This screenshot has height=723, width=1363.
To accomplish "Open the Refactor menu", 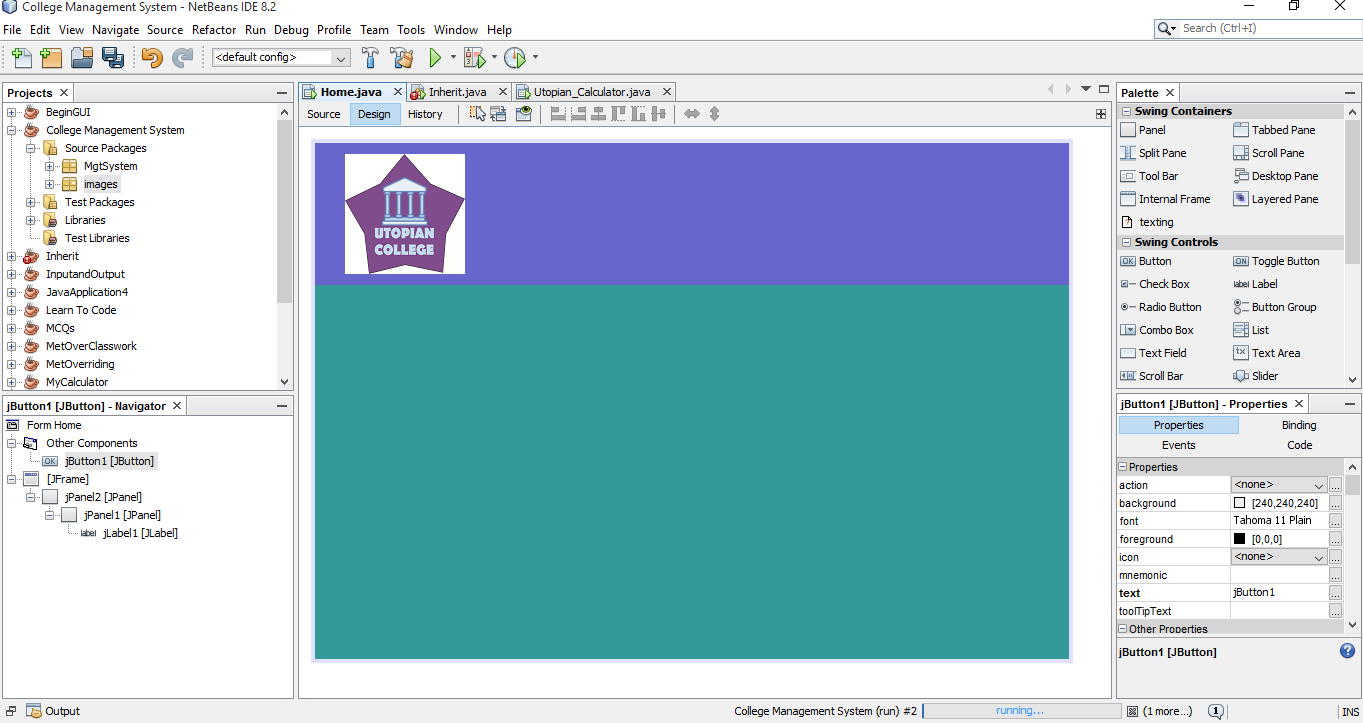I will point(214,29).
